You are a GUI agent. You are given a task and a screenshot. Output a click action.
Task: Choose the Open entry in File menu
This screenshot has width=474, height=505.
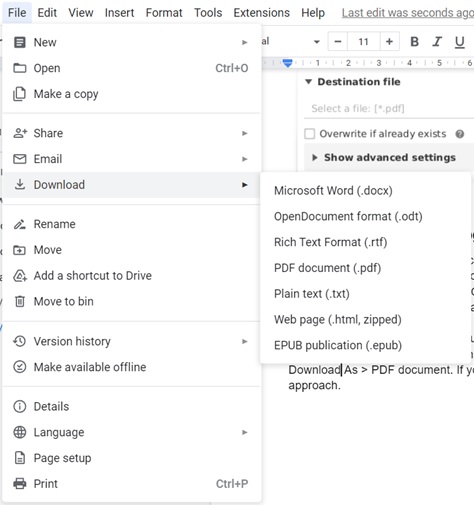point(132,68)
